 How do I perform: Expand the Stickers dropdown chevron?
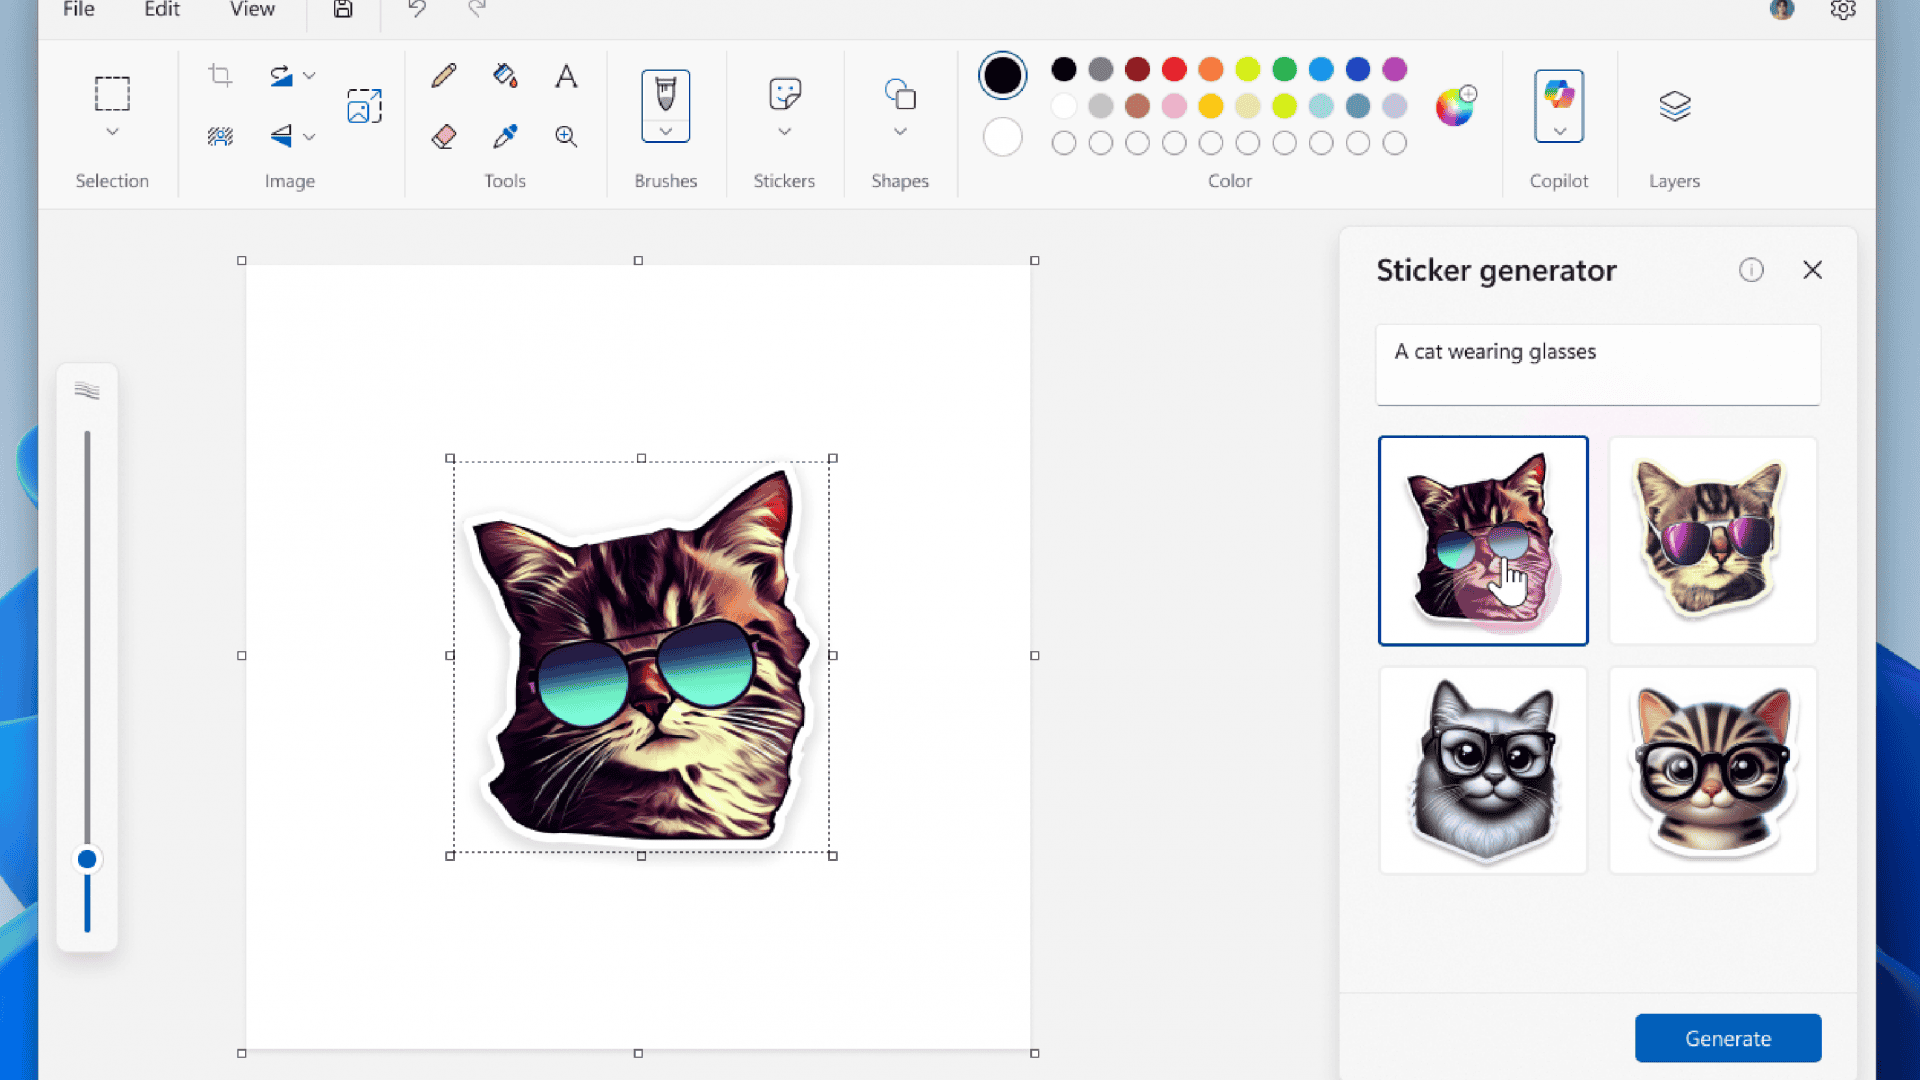click(x=785, y=132)
